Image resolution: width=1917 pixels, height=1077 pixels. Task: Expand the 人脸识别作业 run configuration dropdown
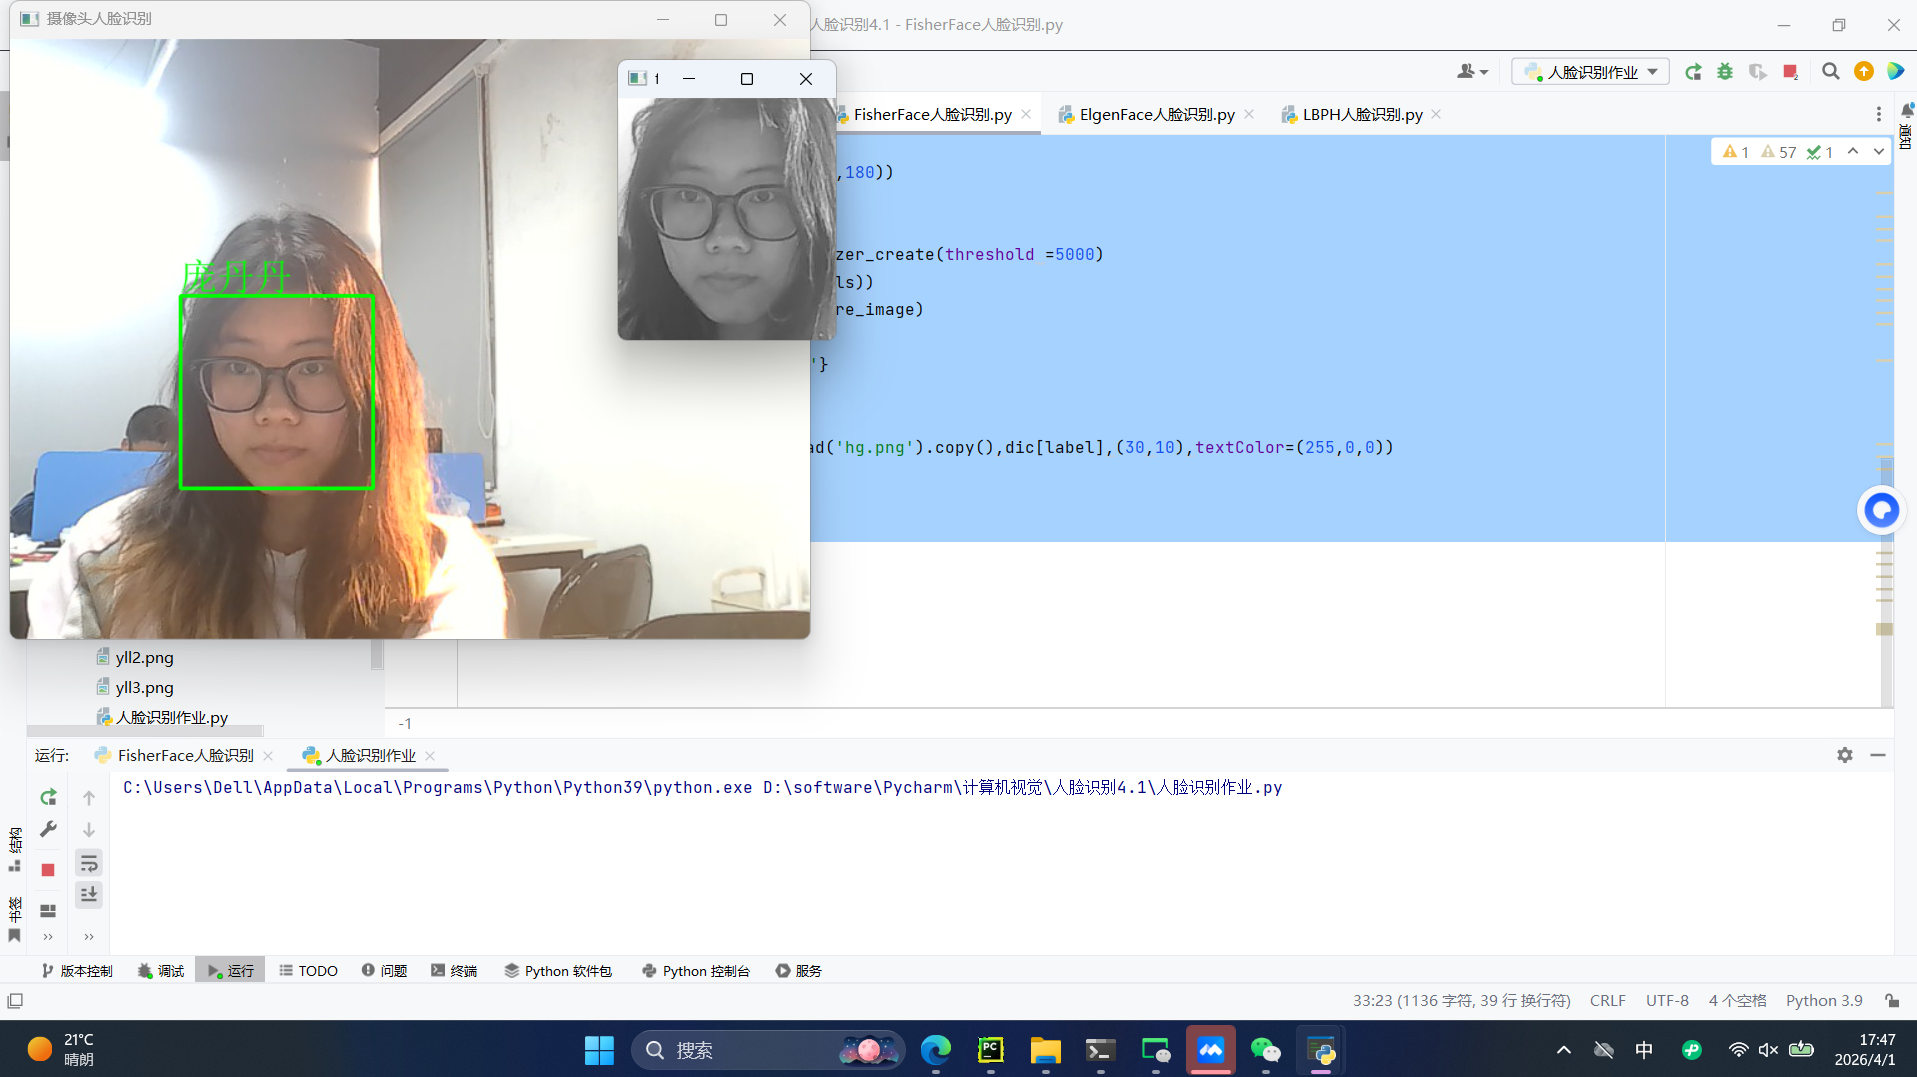point(1590,72)
